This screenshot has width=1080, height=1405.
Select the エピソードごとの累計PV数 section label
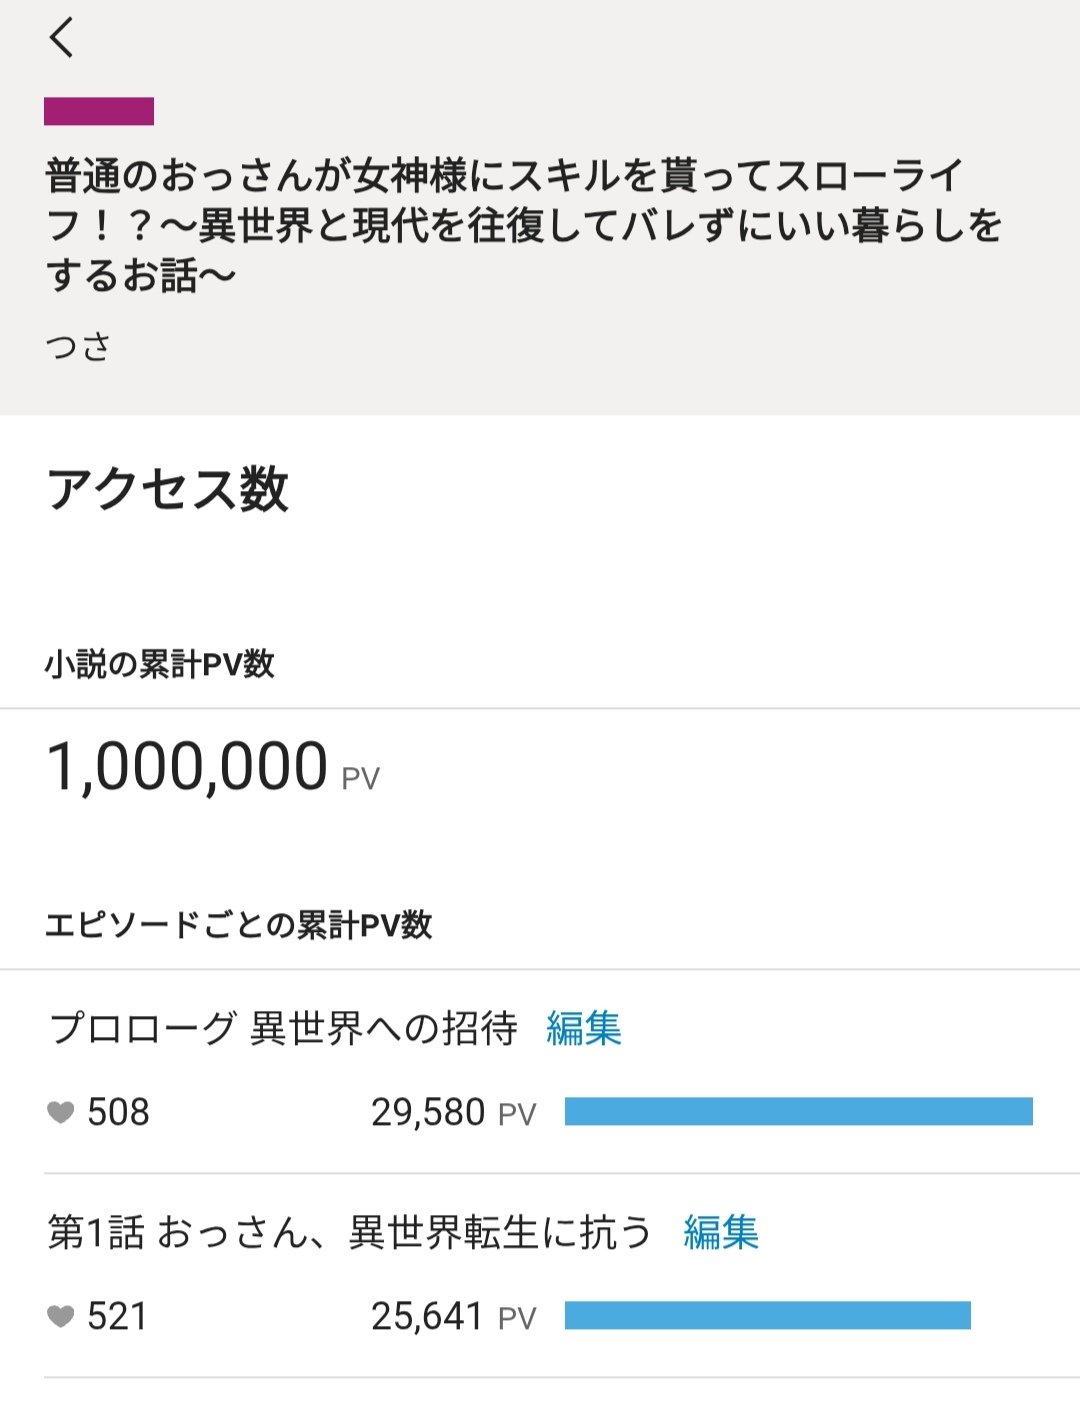click(x=239, y=925)
